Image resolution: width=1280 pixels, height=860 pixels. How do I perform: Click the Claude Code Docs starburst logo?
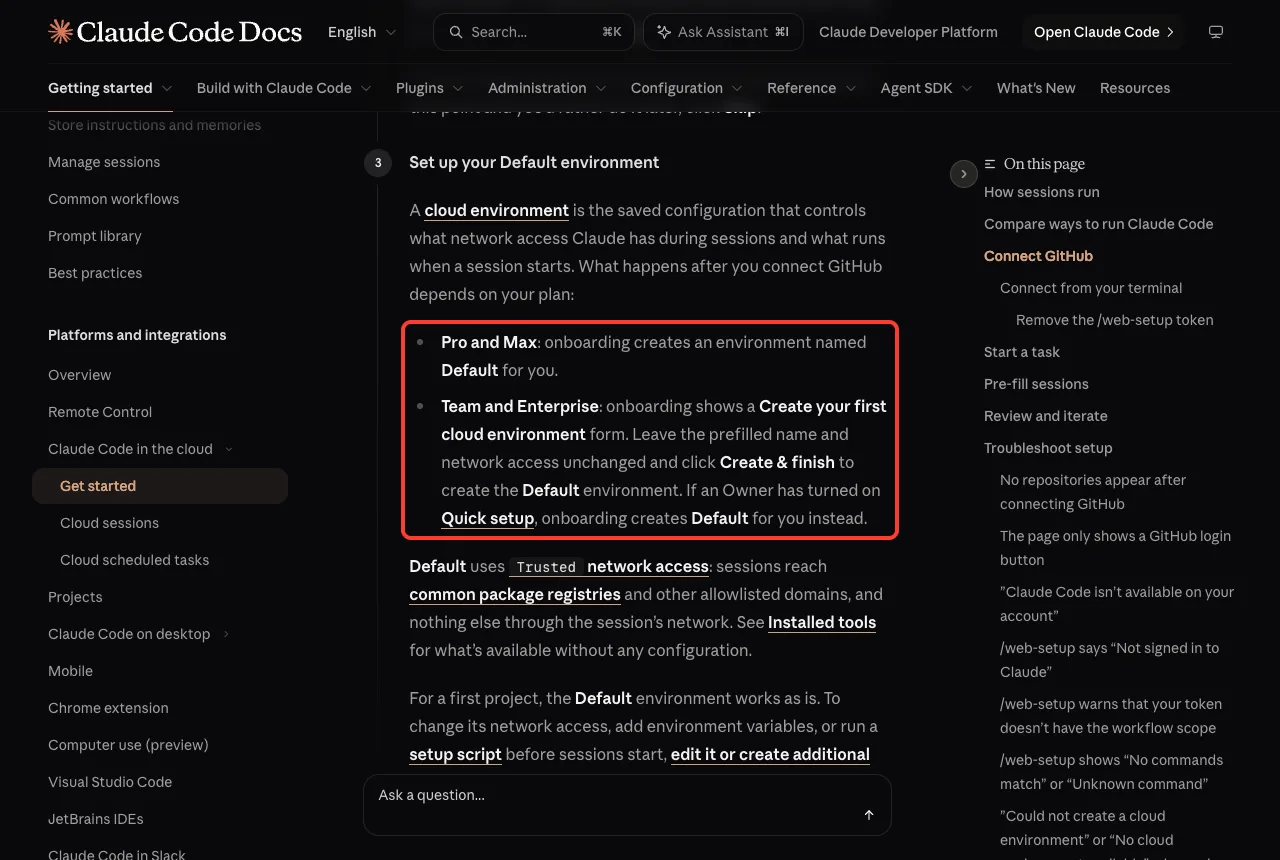coord(60,32)
